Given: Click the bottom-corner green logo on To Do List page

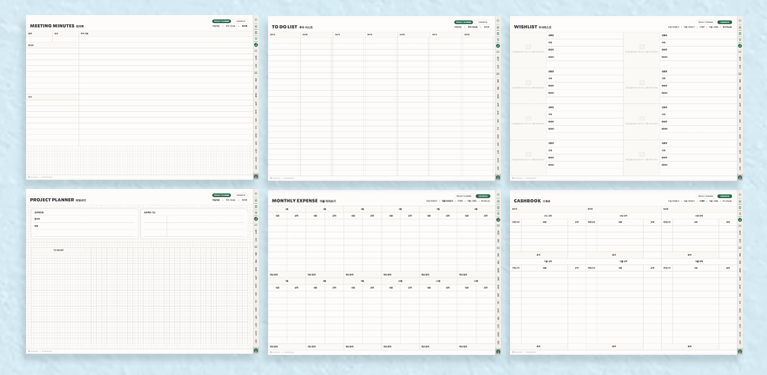Looking at the screenshot, I should [498, 177].
